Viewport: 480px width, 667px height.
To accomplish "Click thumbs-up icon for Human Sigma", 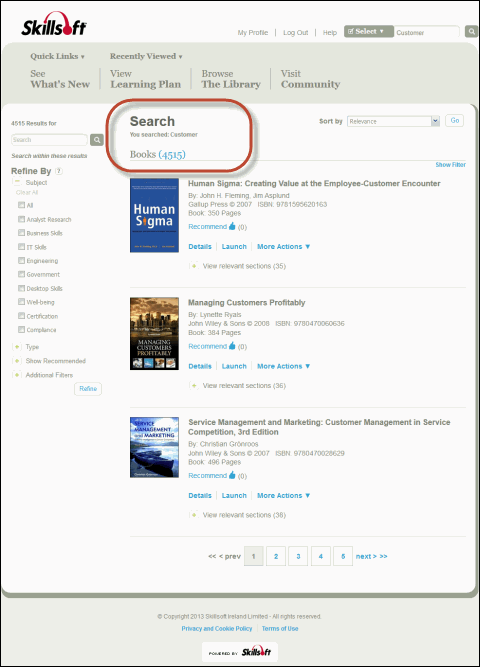I will pos(232,226).
